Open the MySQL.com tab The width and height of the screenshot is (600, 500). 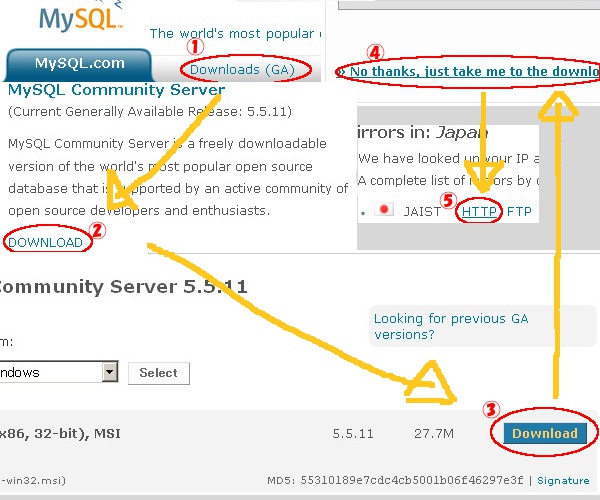(80, 64)
